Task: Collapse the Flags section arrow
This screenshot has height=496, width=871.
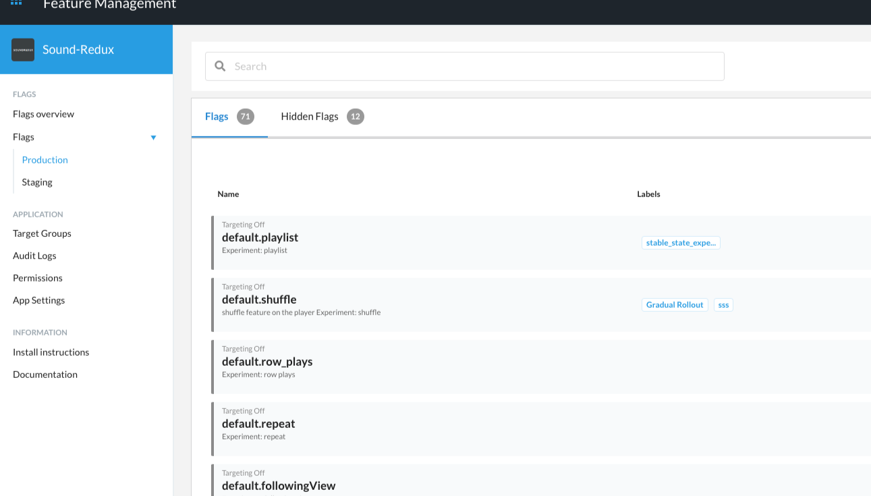Action: (153, 138)
